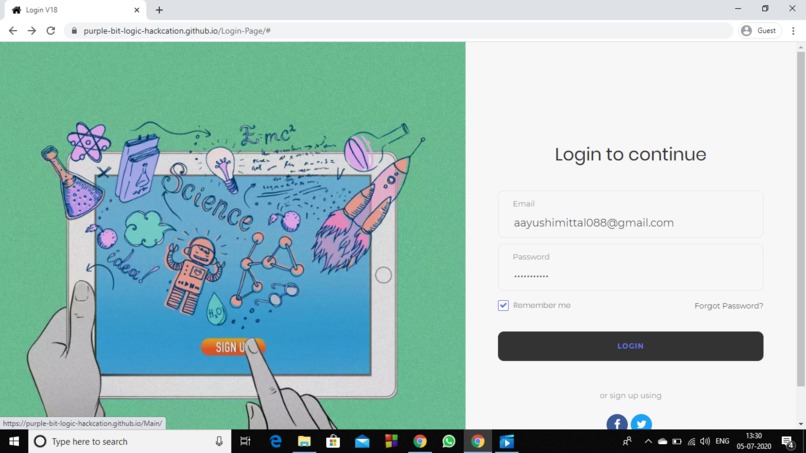
Task: Launch Microsoft Edge from taskbar
Action: [x=276, y=442]
